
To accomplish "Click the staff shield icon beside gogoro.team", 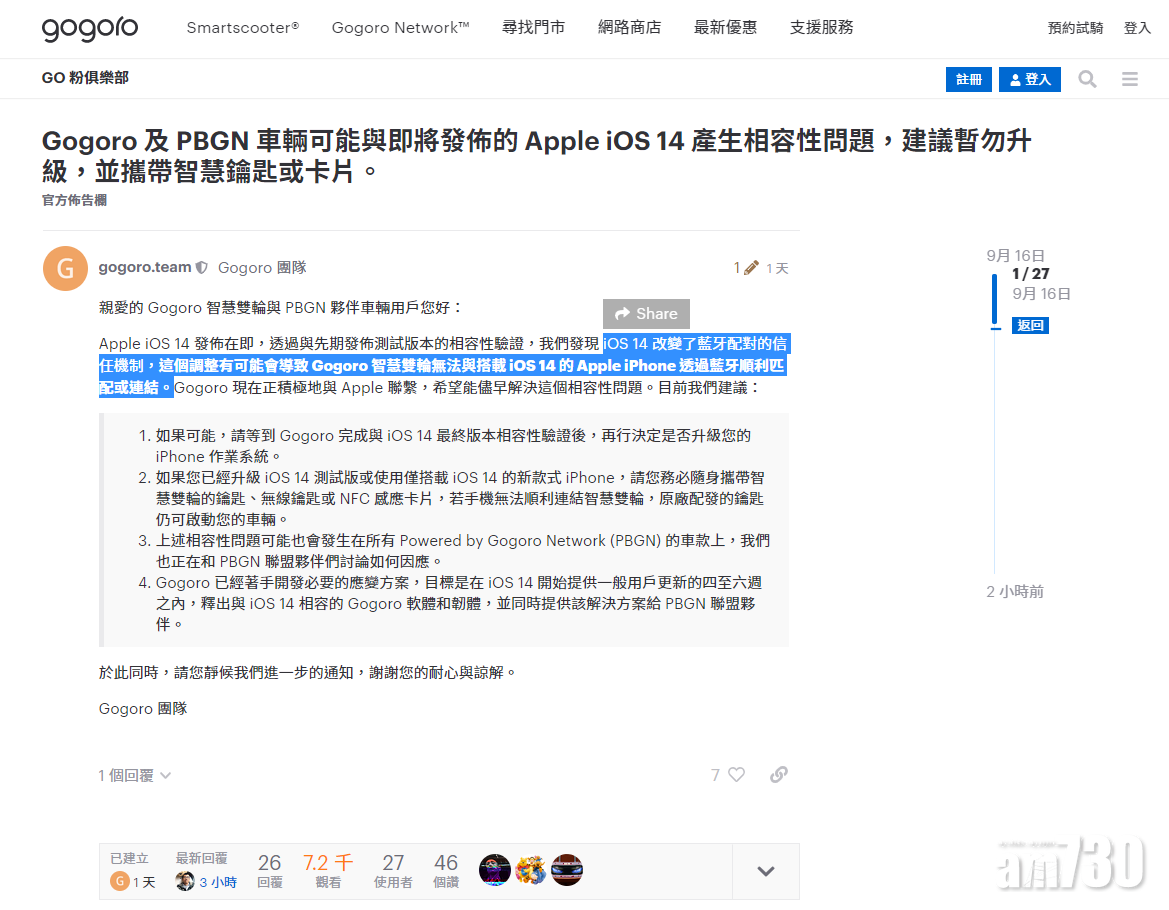I will tap(202, 268).
